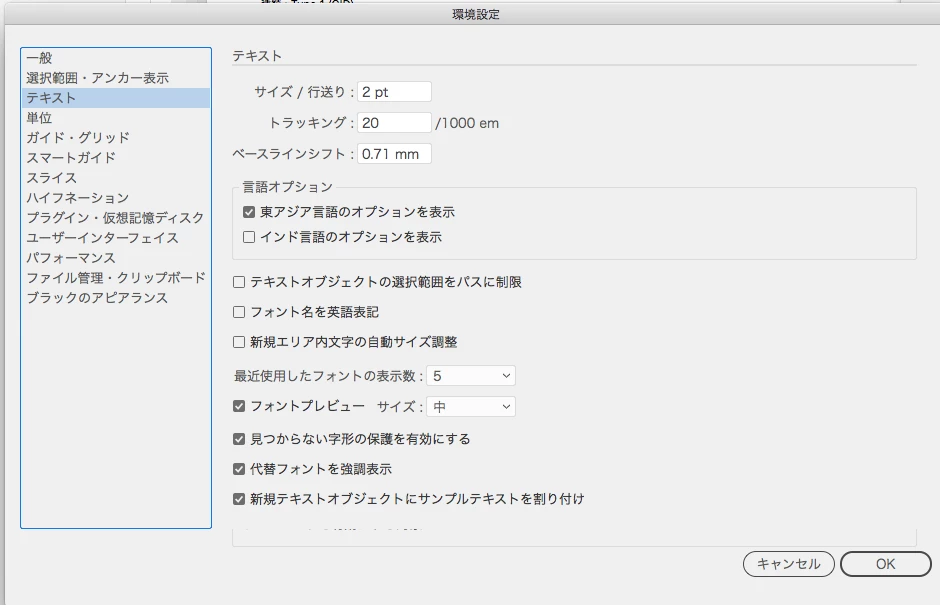
Task: Click the 言語オプション group label
Action: point(287,187)
